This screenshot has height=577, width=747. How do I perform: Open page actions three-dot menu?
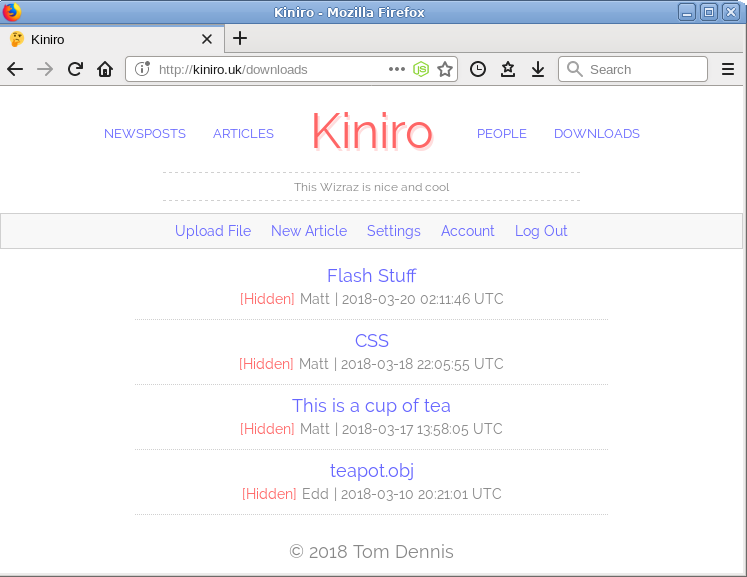397,69
